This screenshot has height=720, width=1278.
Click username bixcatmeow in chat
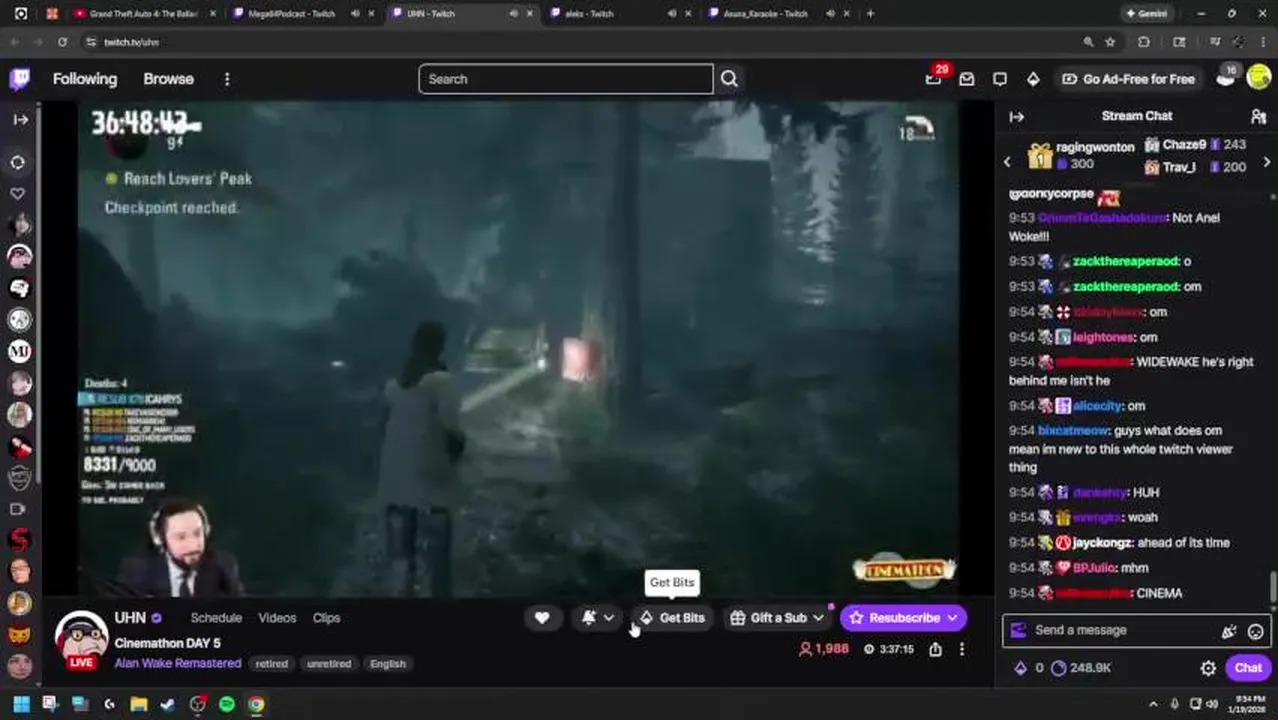pos(1074,431)
